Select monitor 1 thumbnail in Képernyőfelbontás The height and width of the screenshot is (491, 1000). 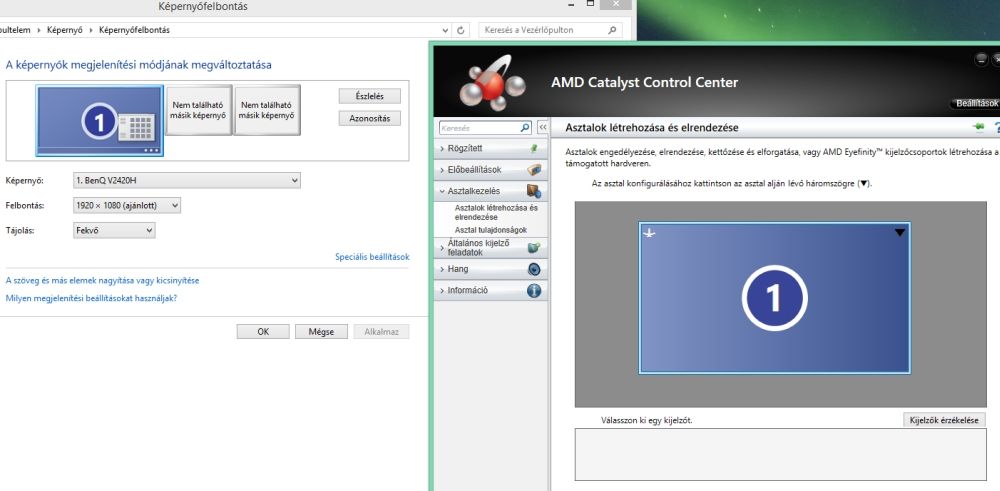click(99, 121)
